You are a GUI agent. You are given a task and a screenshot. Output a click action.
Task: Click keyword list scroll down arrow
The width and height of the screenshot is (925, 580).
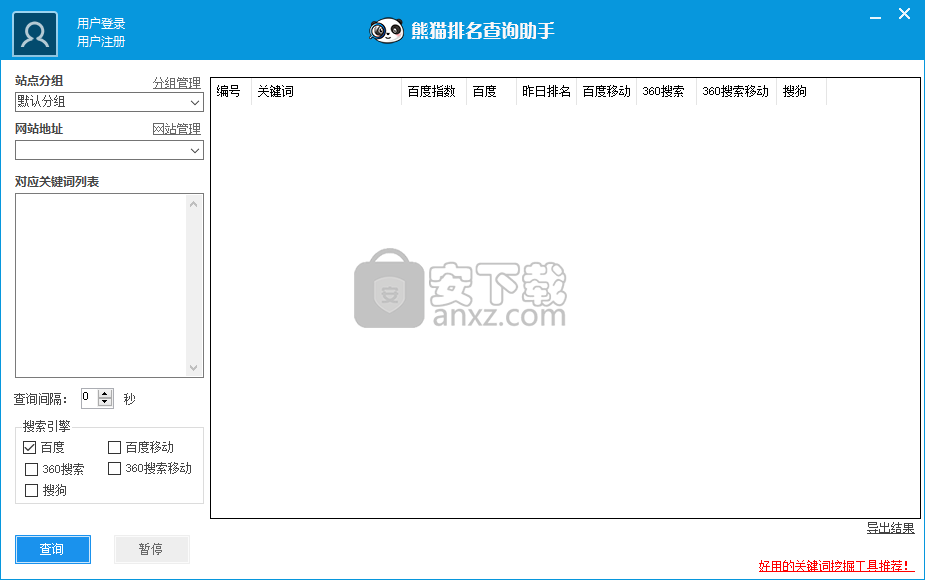pos(193,368)
